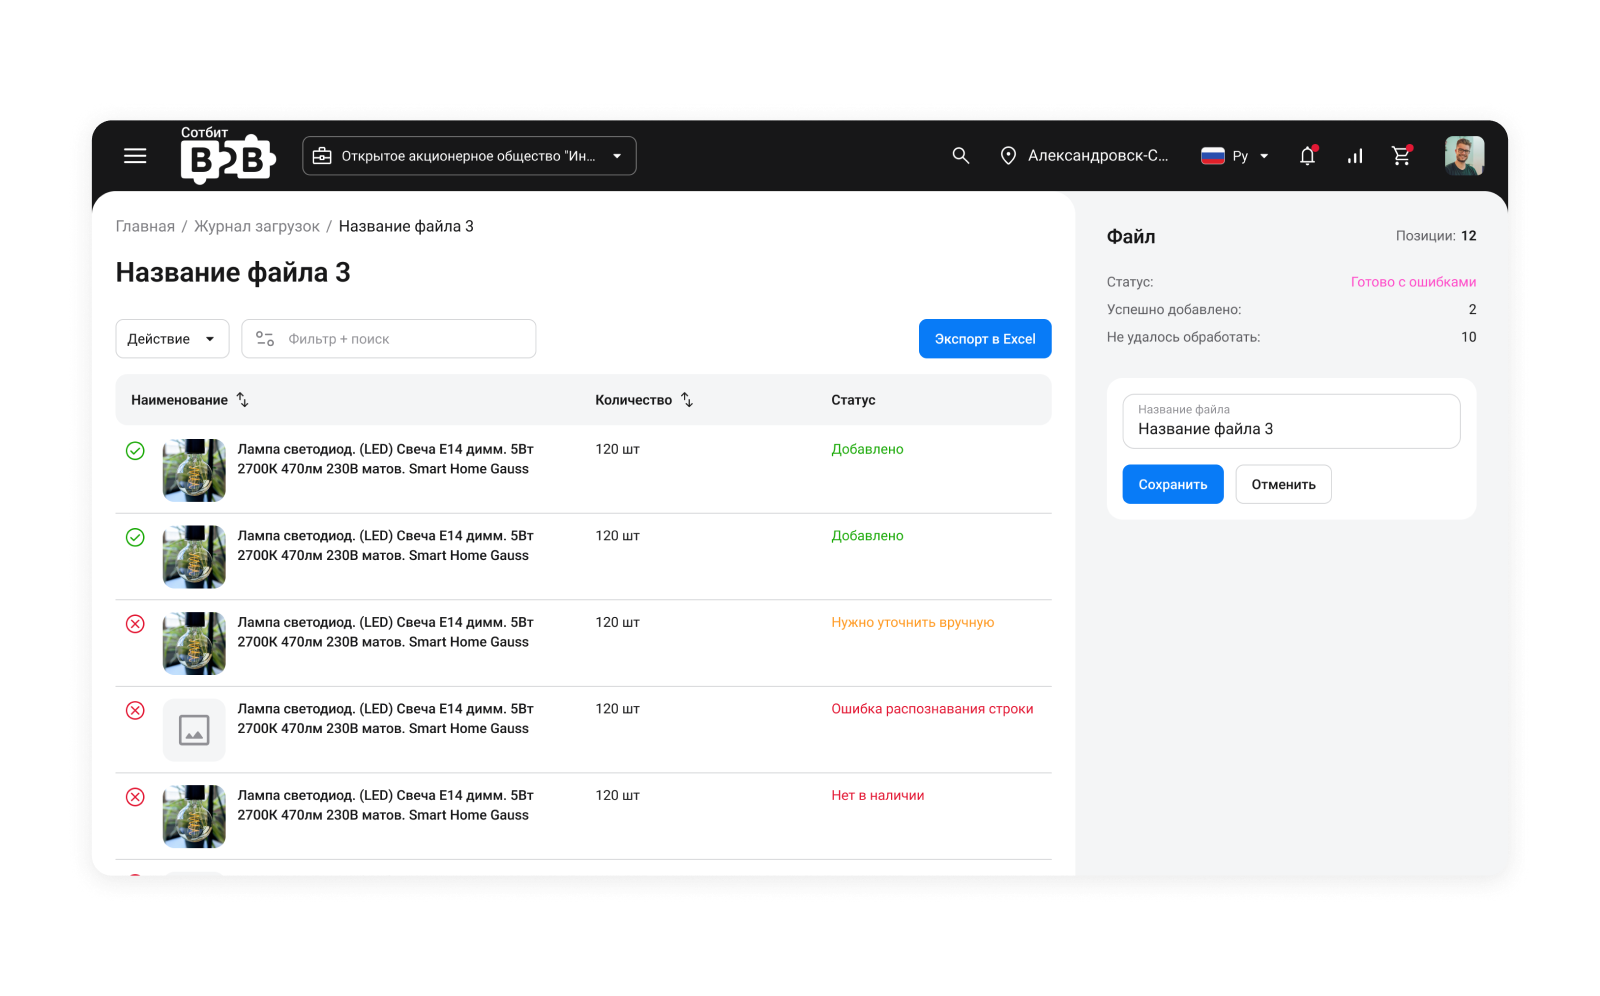
Task: Open user profile avatar
Action: pos(1464,156)
